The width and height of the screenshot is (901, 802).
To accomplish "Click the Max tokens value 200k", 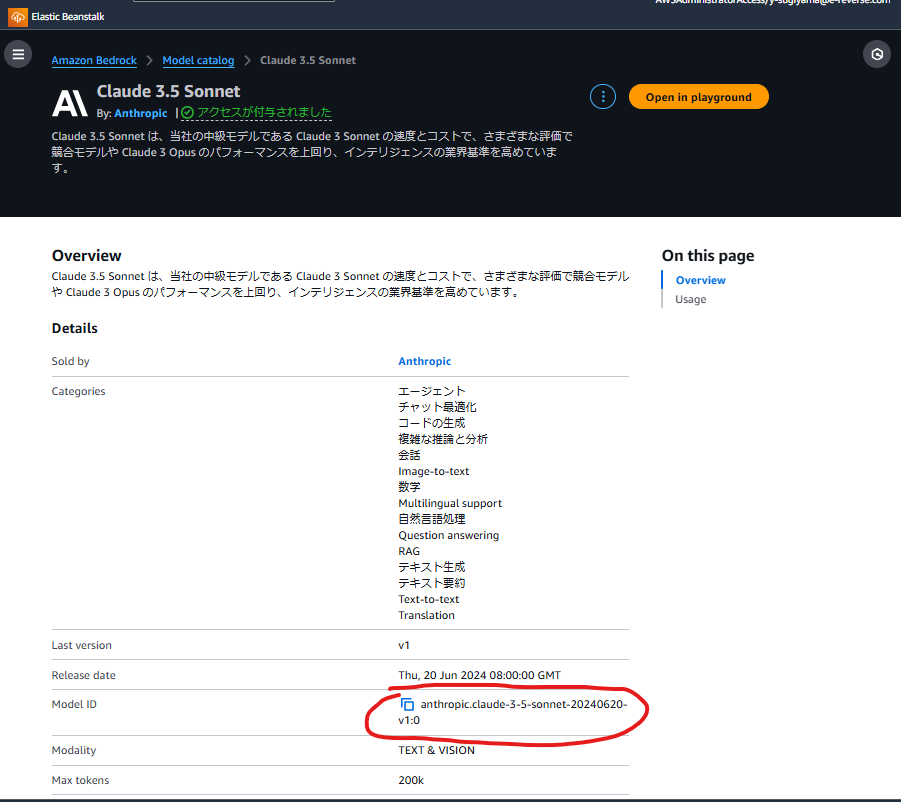I will [x=411, y=780].
